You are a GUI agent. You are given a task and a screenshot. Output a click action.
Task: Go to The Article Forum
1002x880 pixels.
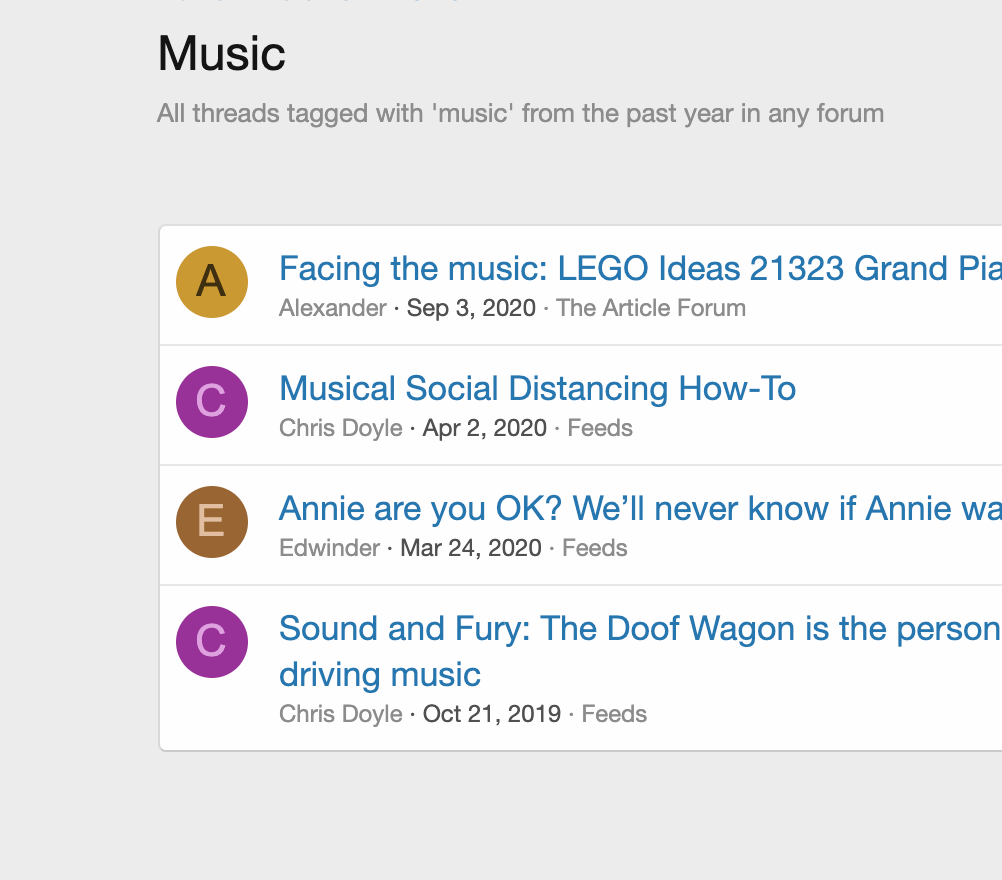pyautogui.click(x=651, y=308)
